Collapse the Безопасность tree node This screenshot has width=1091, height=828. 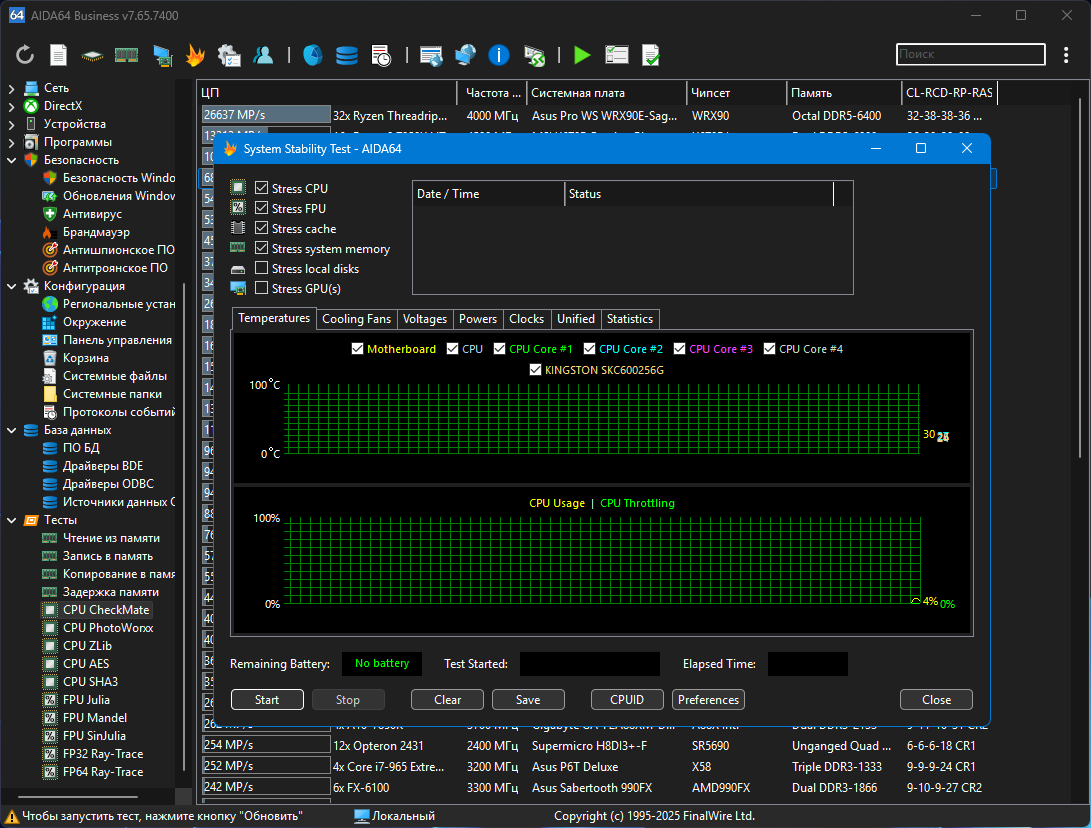click(11, 160)
